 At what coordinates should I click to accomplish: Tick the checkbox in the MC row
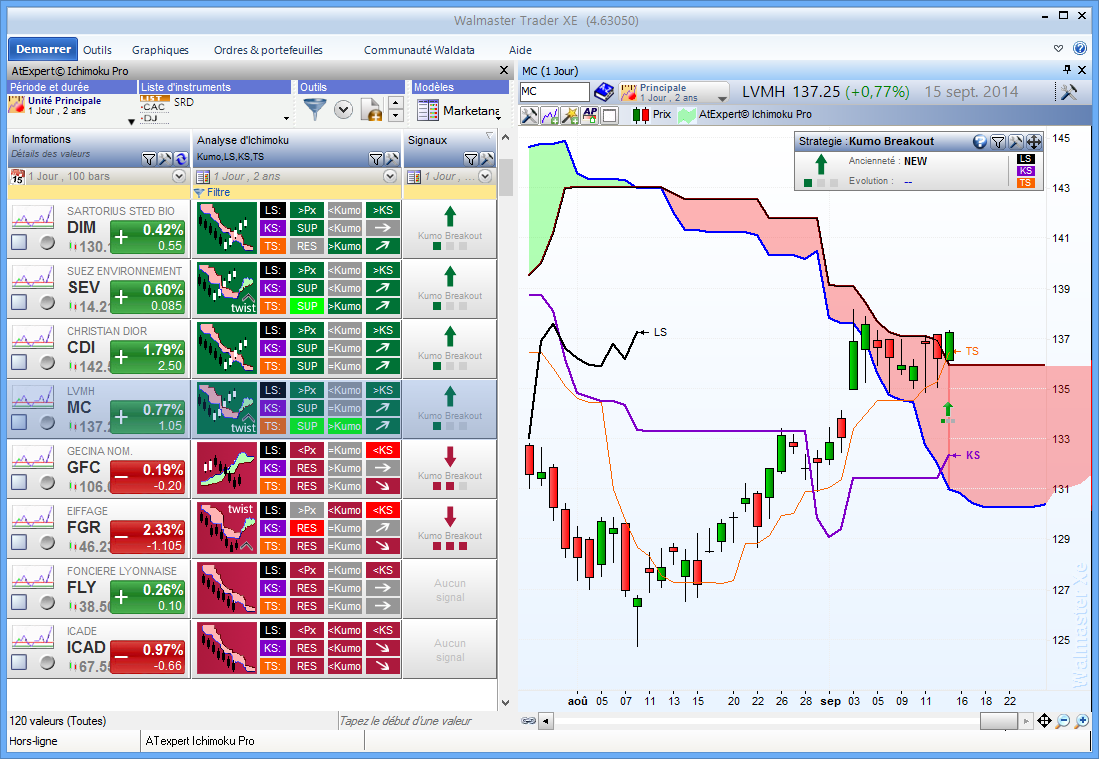tap(19, 422)
